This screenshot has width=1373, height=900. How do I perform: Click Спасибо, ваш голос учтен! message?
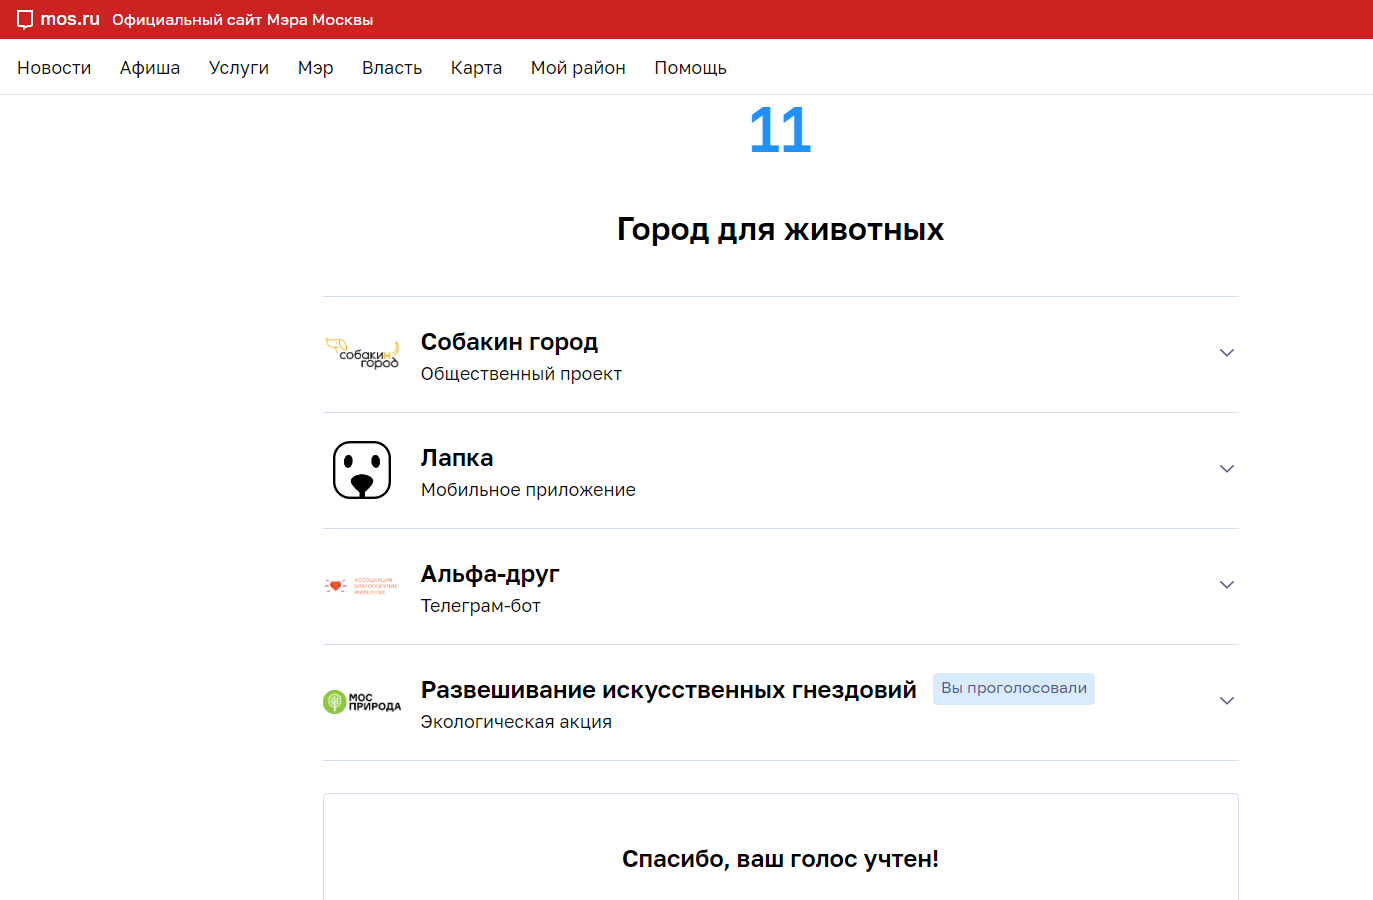click(x=780, y=859)
